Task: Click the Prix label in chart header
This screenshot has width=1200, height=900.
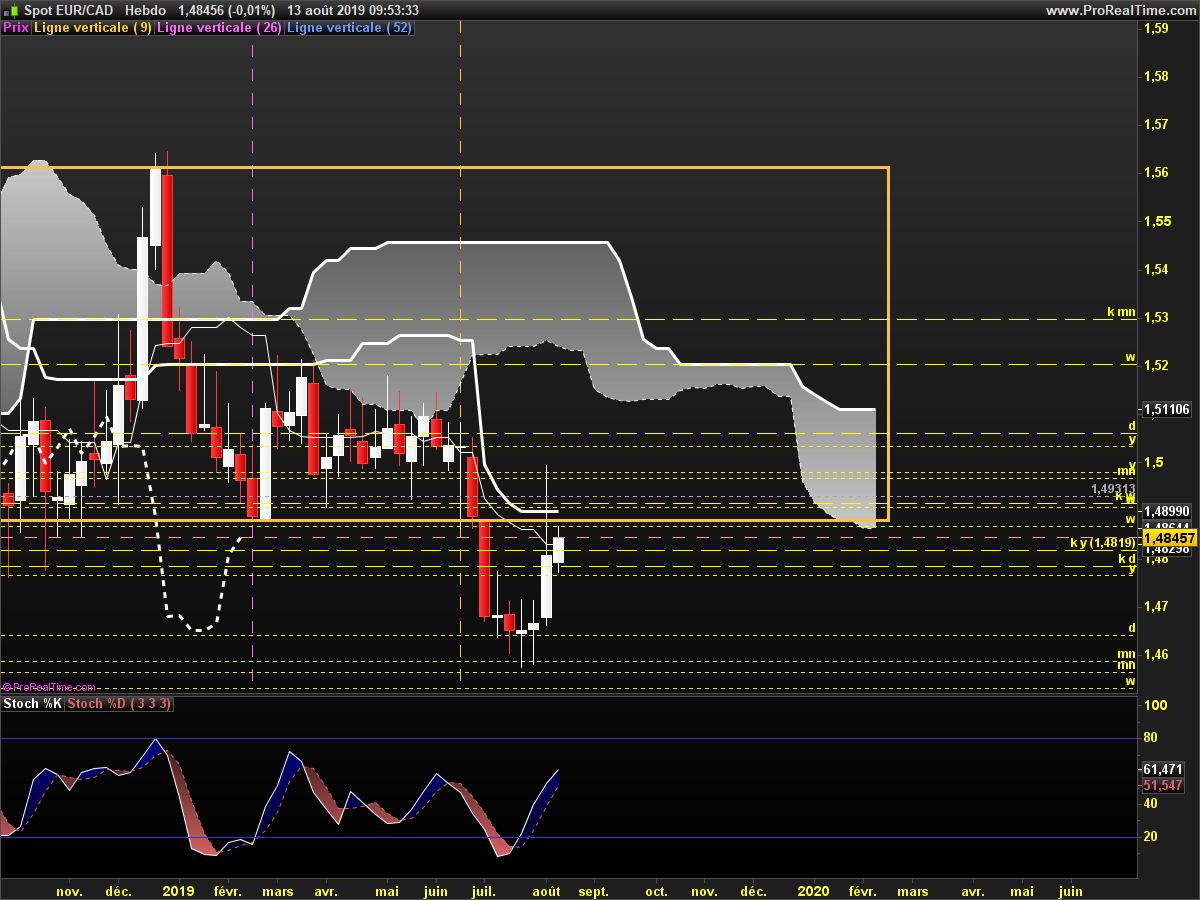Action: coord(16,28)
